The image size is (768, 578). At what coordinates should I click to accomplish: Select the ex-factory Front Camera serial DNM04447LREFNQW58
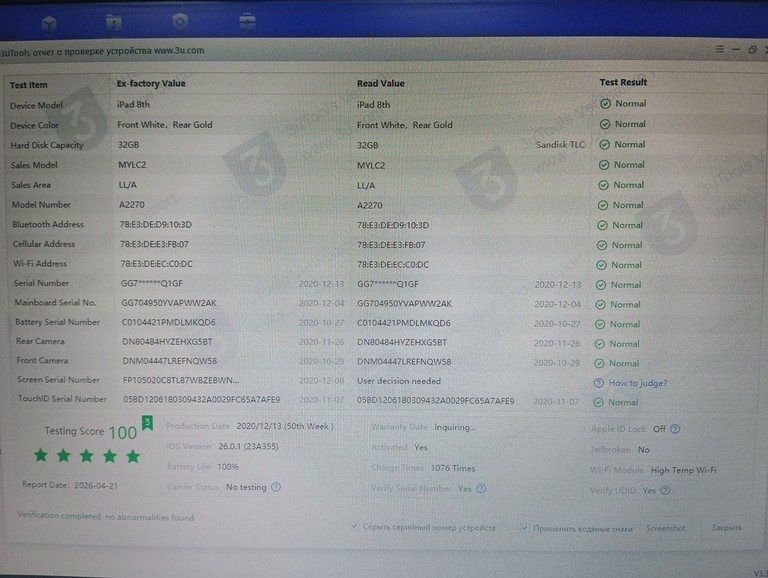coord(169,361)
